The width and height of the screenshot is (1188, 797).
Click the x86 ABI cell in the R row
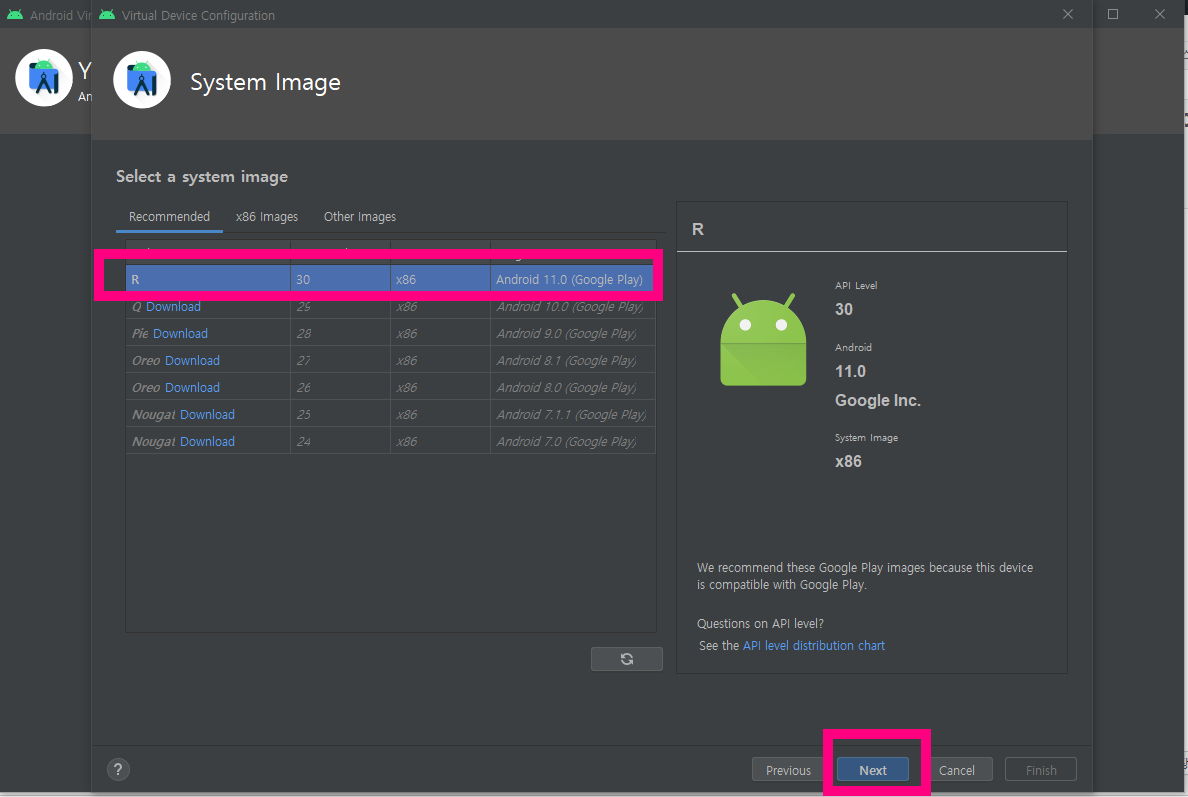[x=440, y=280]
